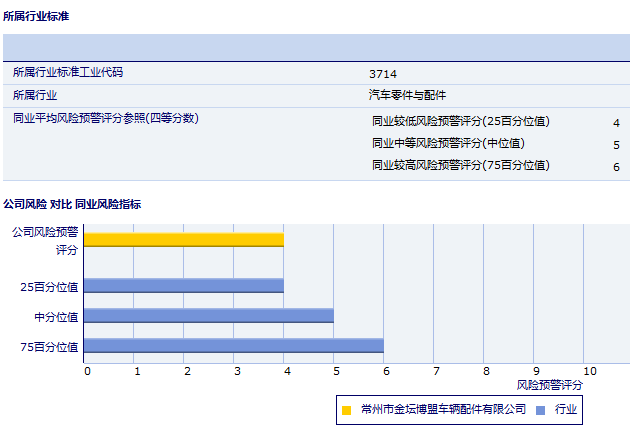The height and width of the screenshot is (431, 630).
Task: Click the blue 中分位值 chart bar
Action: (209, 315)
